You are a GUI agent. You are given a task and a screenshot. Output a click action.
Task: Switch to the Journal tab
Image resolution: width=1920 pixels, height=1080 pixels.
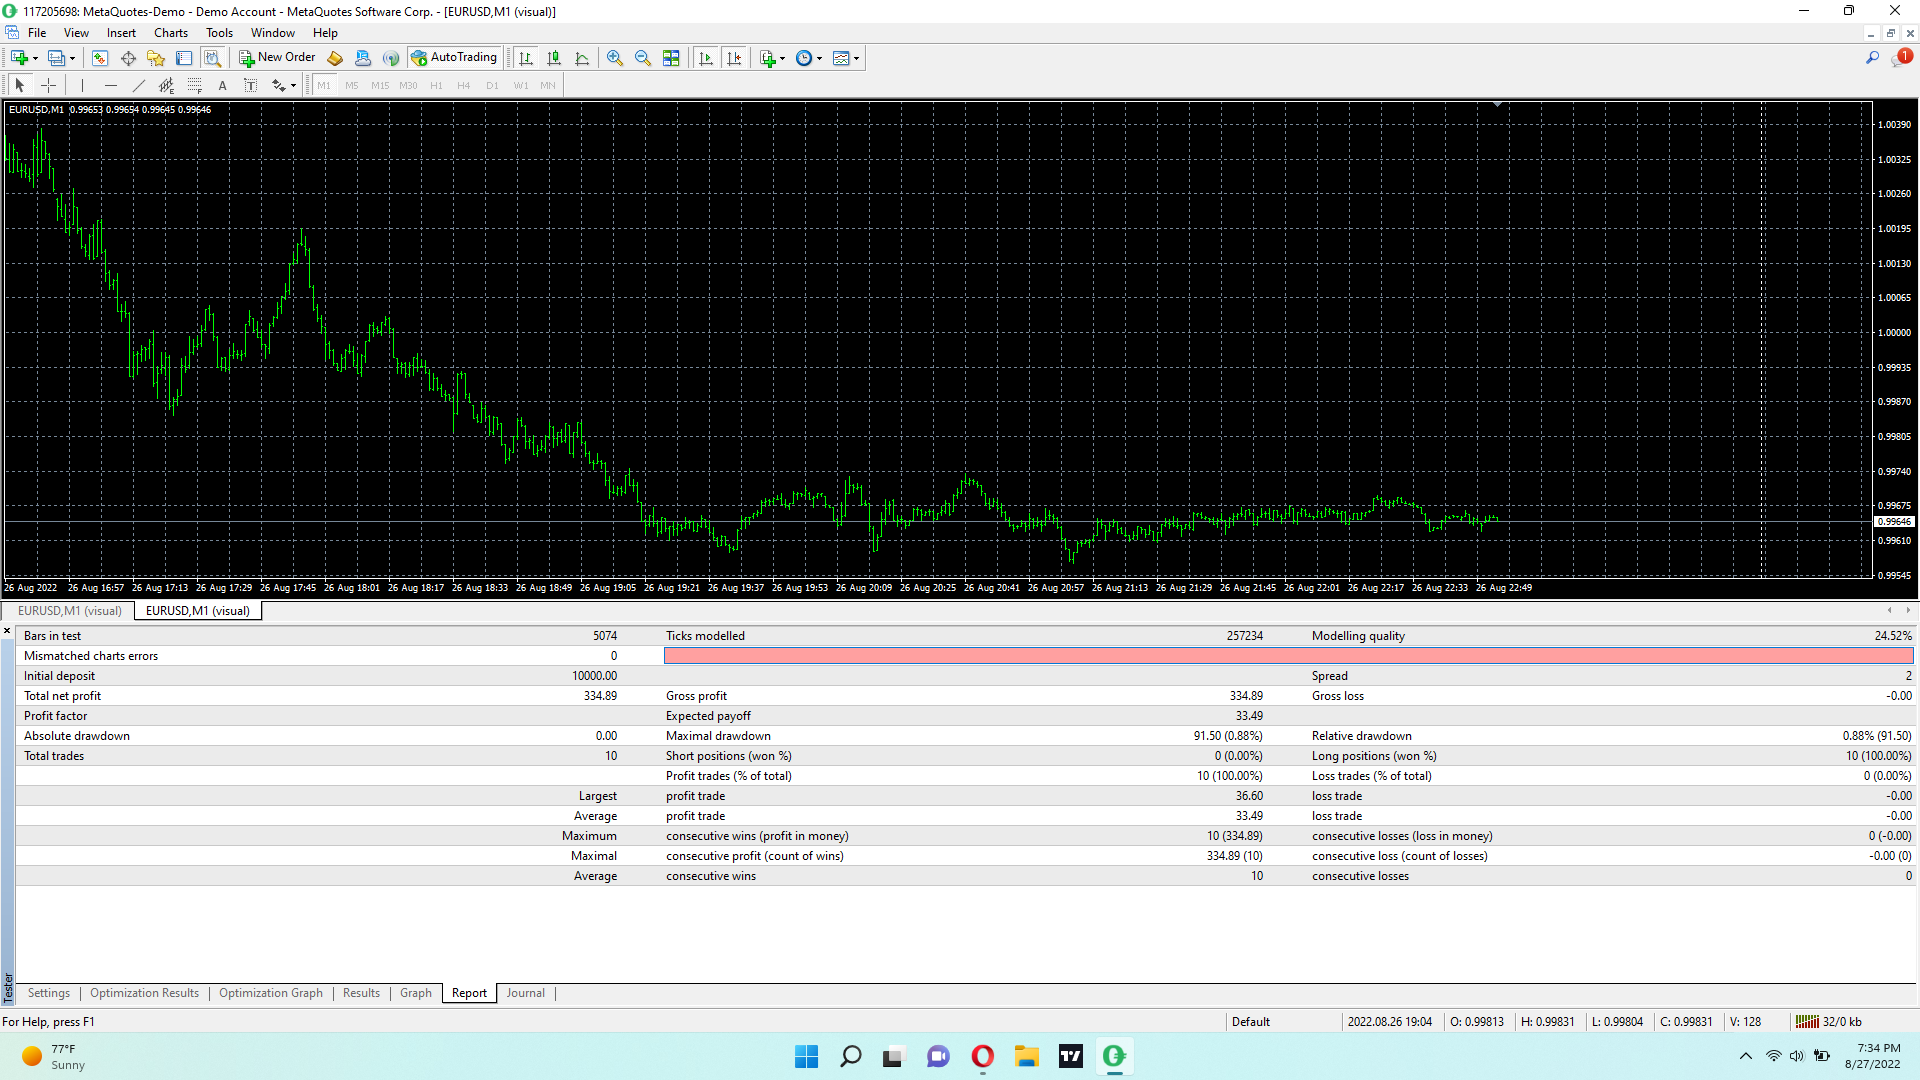pos(525,993)
